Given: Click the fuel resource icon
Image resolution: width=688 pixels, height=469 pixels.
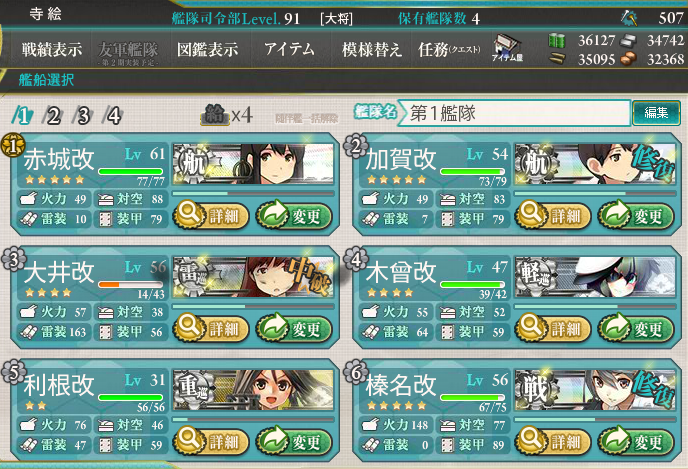Looking at the screenshot, I should pyautogui.click(x=556, y=40).
